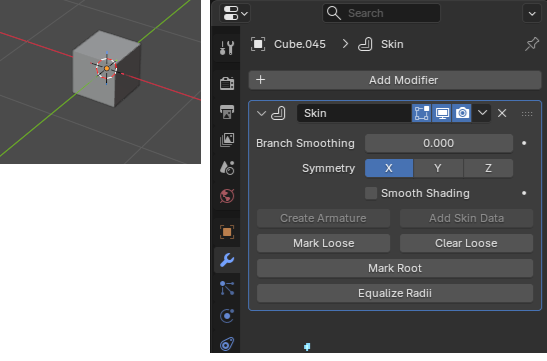Click the Cube.045 object icon in breadcrumb
547x361 pixels.
[258, 44]
